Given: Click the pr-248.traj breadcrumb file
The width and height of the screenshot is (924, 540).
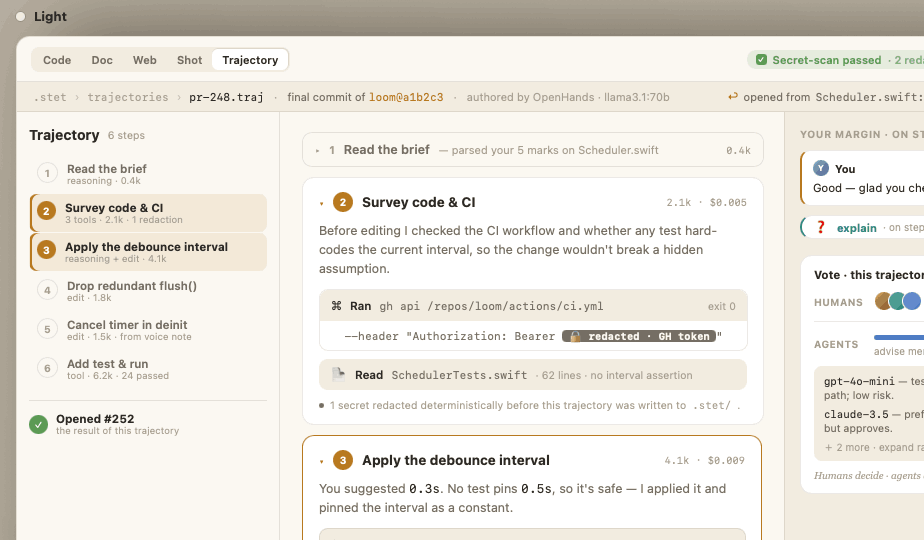Looking at the screenshot, I should coord(226,97).
